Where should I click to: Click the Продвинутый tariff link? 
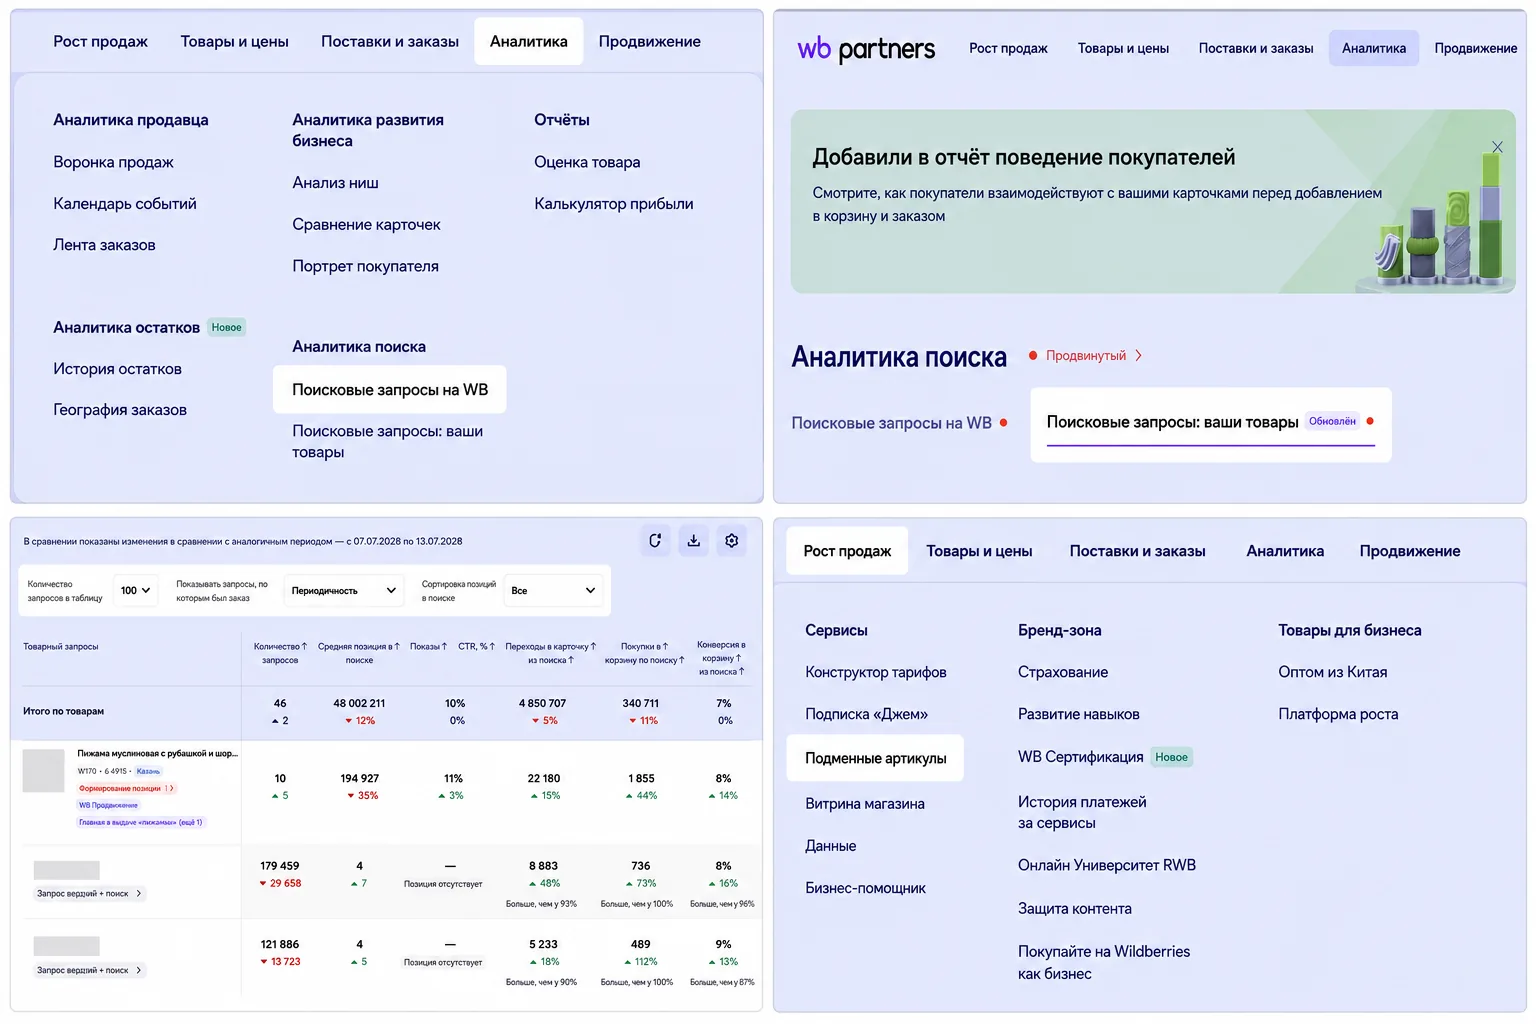tap(1085, 356)
